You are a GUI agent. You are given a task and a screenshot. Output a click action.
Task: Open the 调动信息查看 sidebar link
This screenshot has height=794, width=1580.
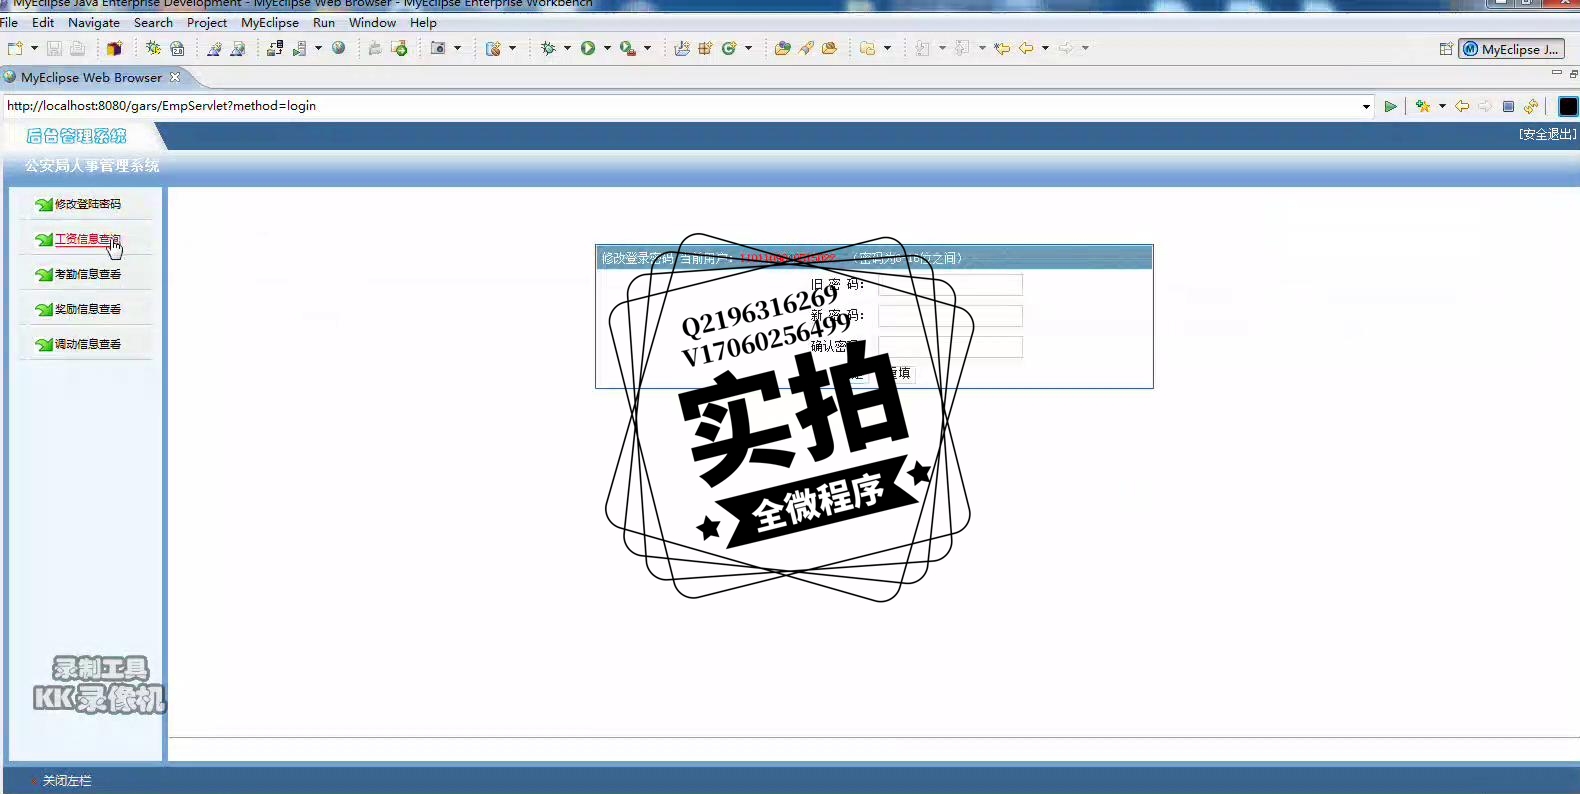click(x=87, y=344)
